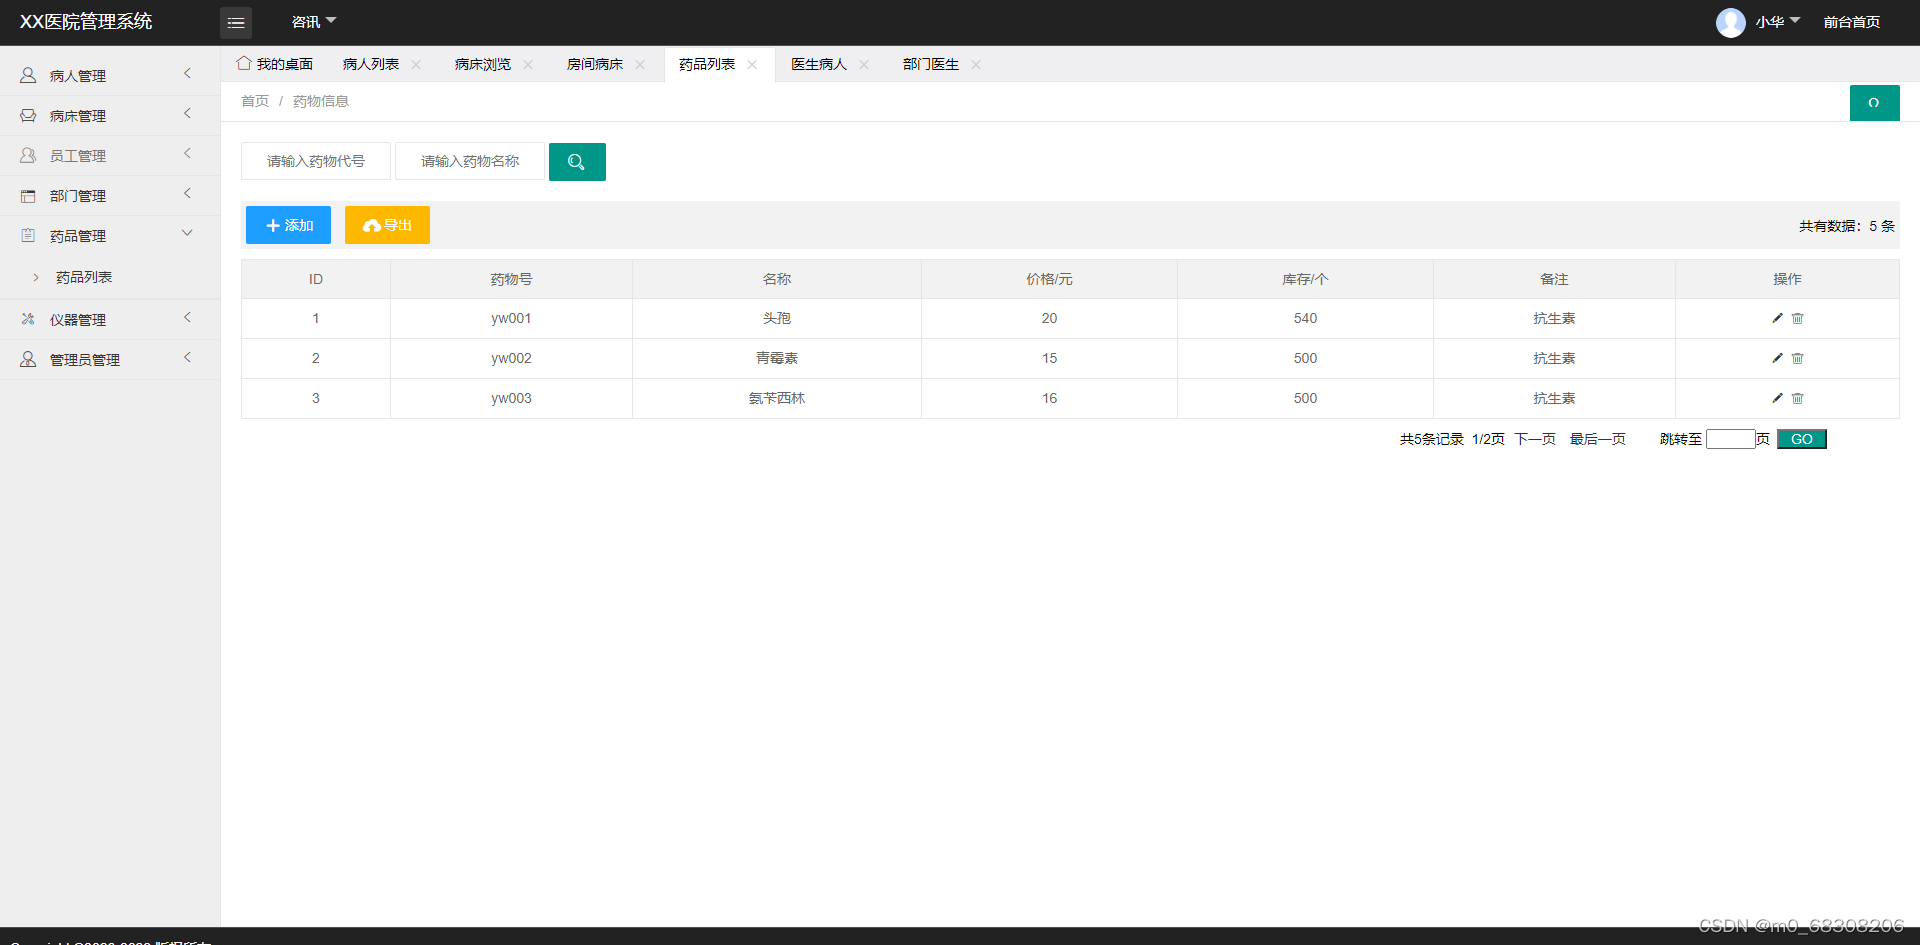
Task: Switch to the 医生病人 tab
Action: [x=819, y=64]
